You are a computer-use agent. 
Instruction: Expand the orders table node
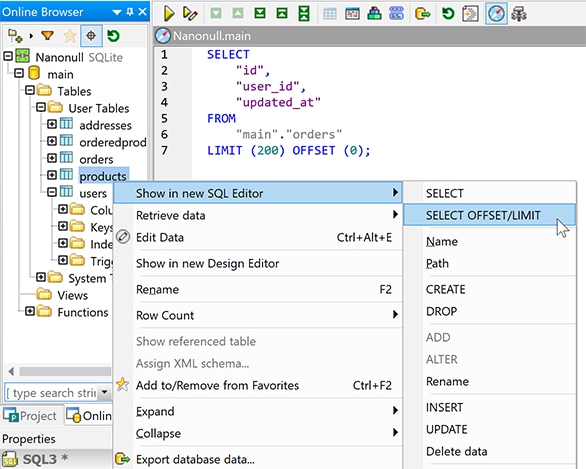click(52, 158)
